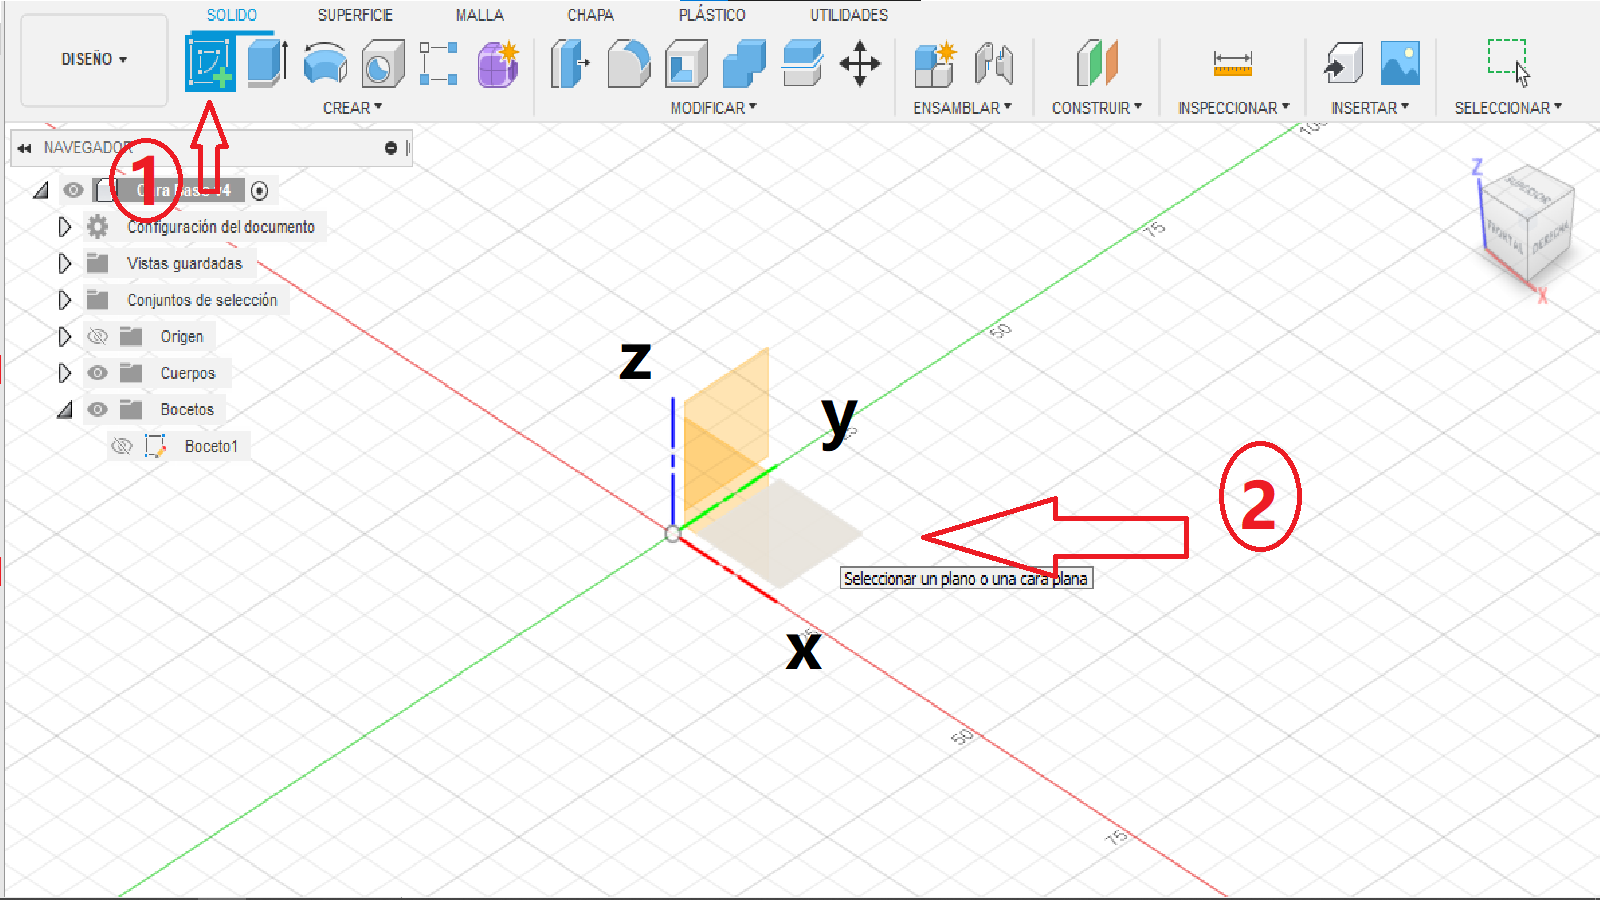Show the hidden Boceto1 sketch
The height and width of the screenshot is (900, 1600).
tap(121, 446)
